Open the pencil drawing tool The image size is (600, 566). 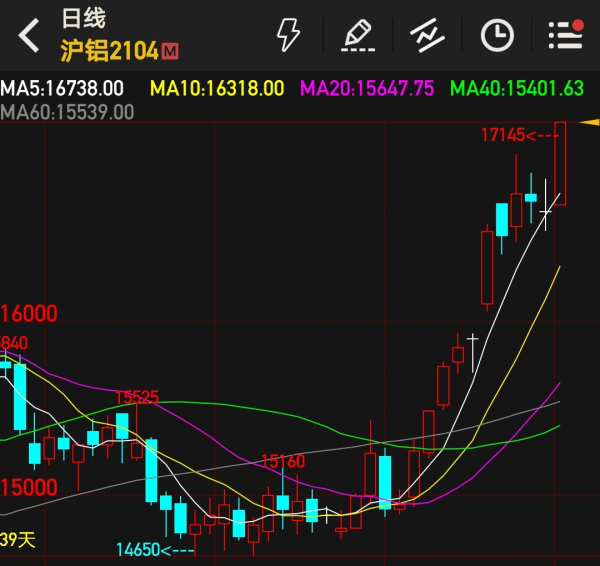(x=358, y=35)
